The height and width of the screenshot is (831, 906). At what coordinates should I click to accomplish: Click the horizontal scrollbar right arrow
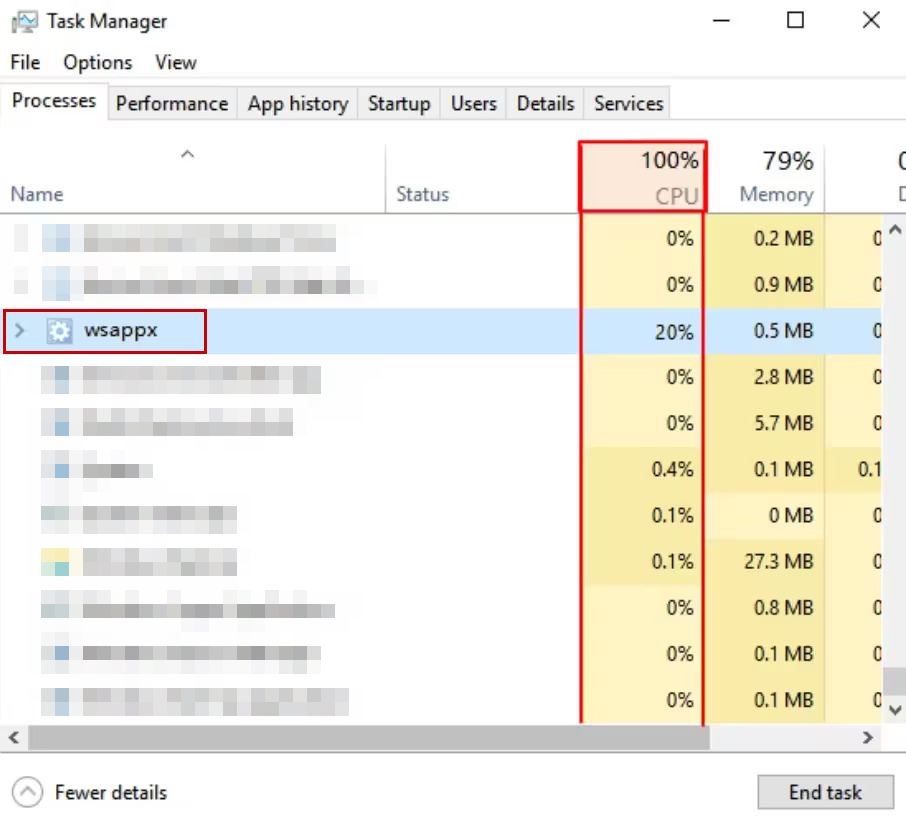click(868, 738)
